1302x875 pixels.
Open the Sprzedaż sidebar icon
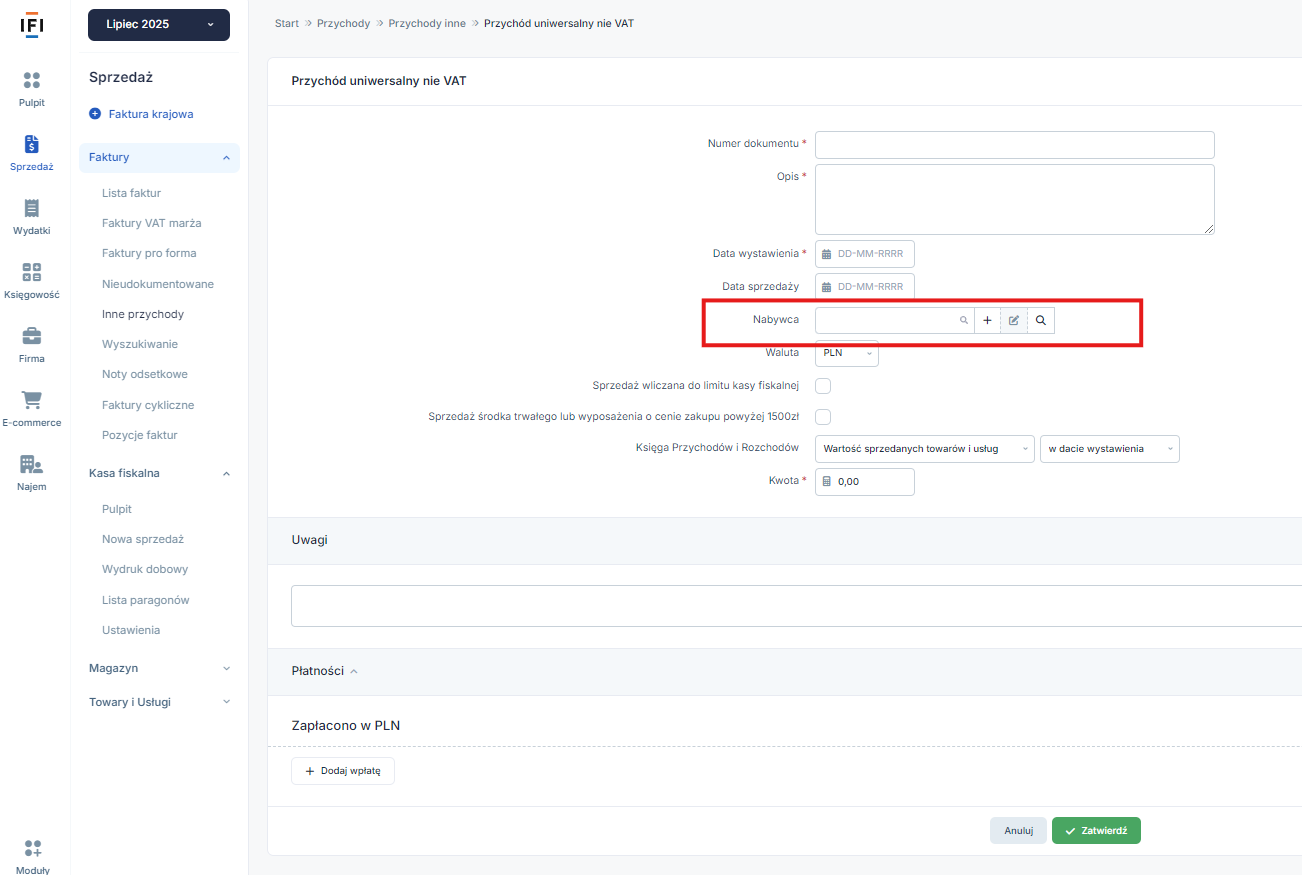pos(32,145)
